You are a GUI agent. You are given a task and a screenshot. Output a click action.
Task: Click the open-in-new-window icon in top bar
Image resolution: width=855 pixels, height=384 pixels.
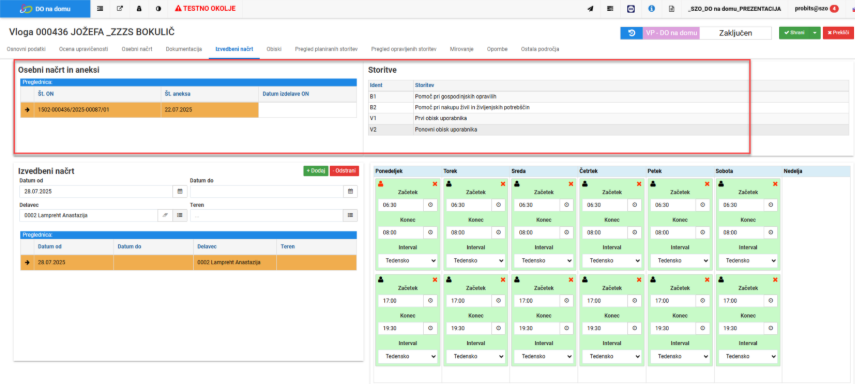(x=119, y=9)
